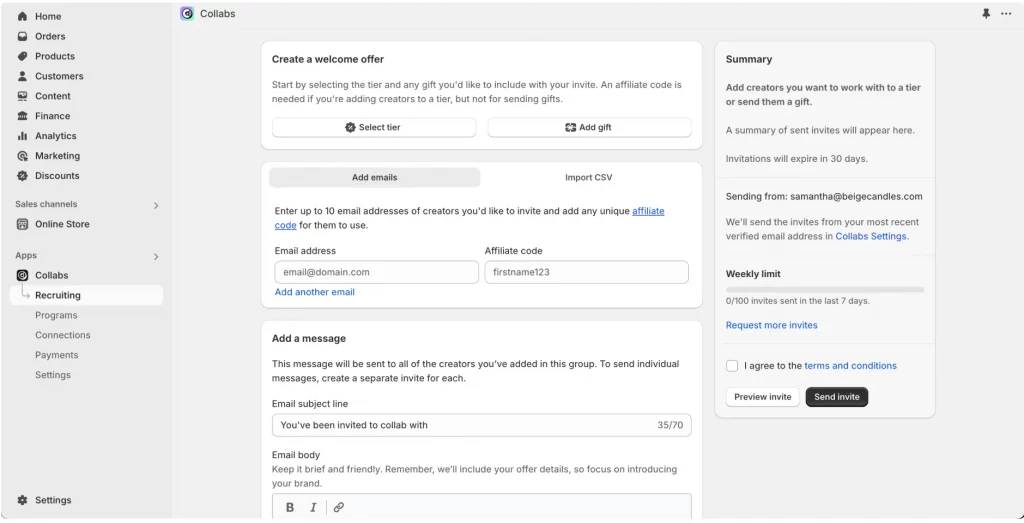Click Request more invites link
Screen dimensions: 1024x523
(771, 325)
